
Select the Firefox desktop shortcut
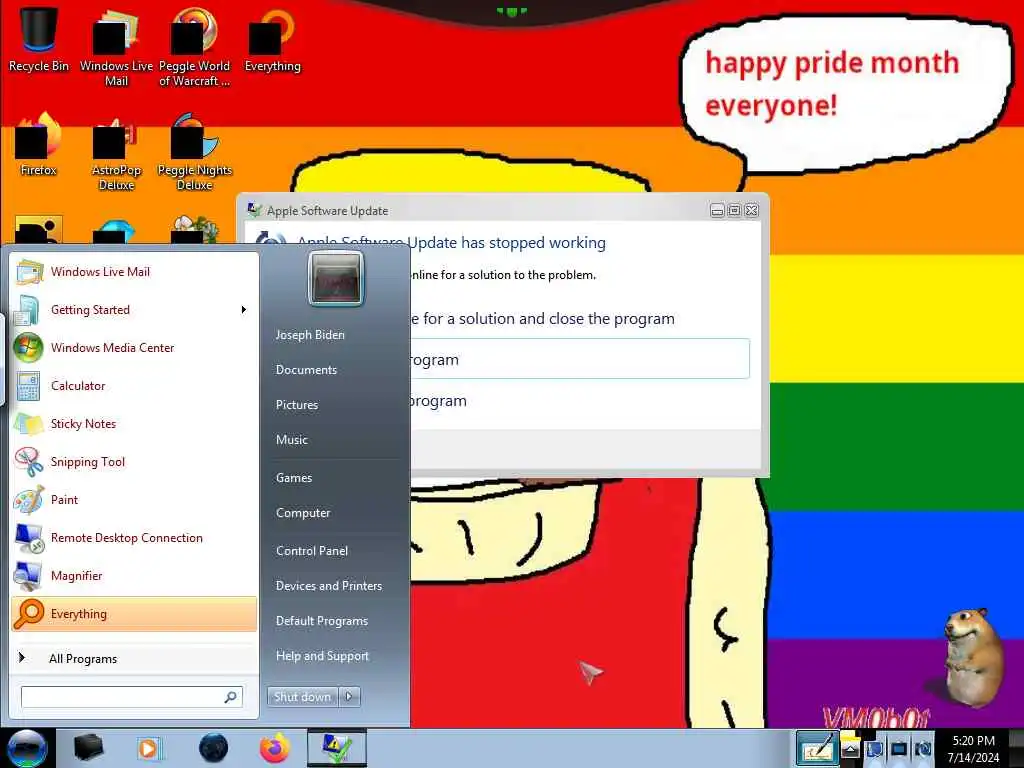point(39,145)
